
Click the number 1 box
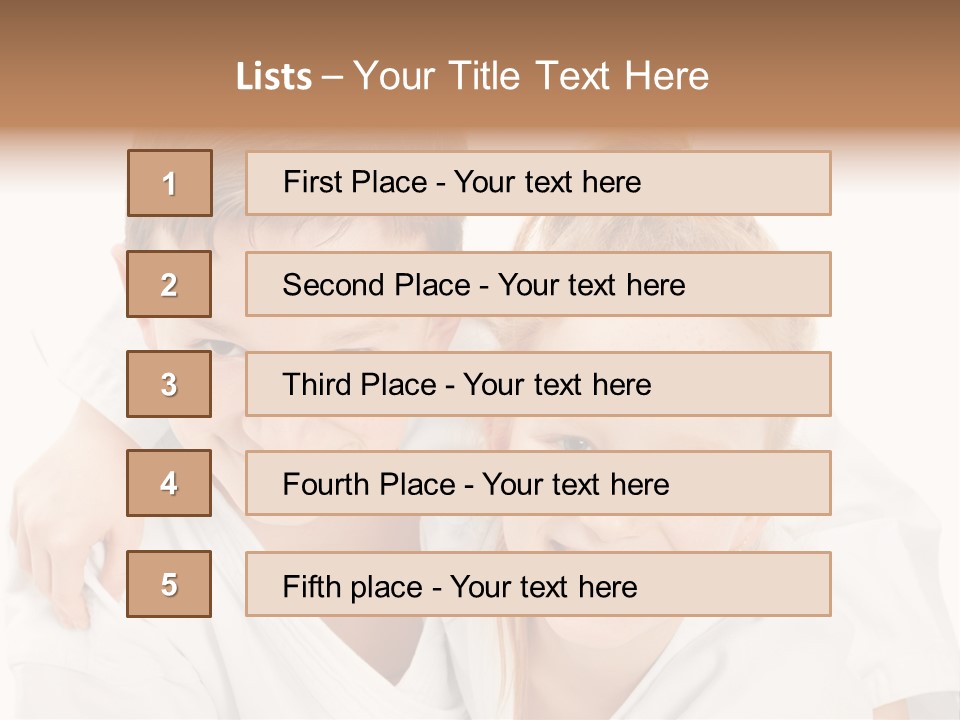tap(170, 183)
